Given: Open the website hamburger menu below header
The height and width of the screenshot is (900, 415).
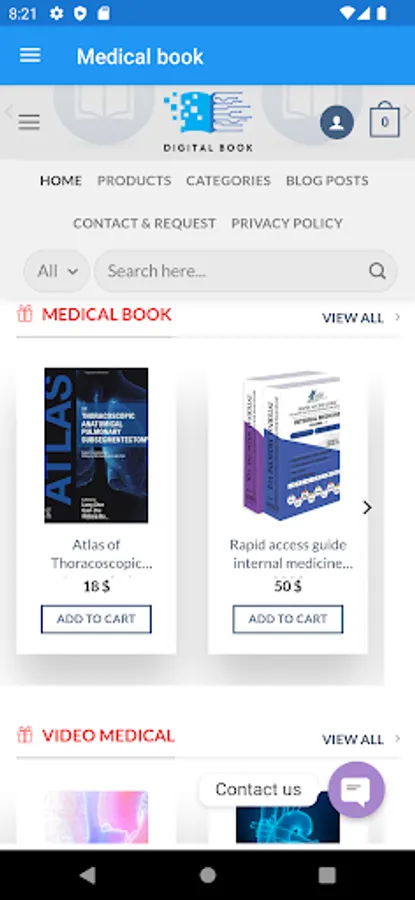Looking at the screenshot, I should [x=29, y=122].
